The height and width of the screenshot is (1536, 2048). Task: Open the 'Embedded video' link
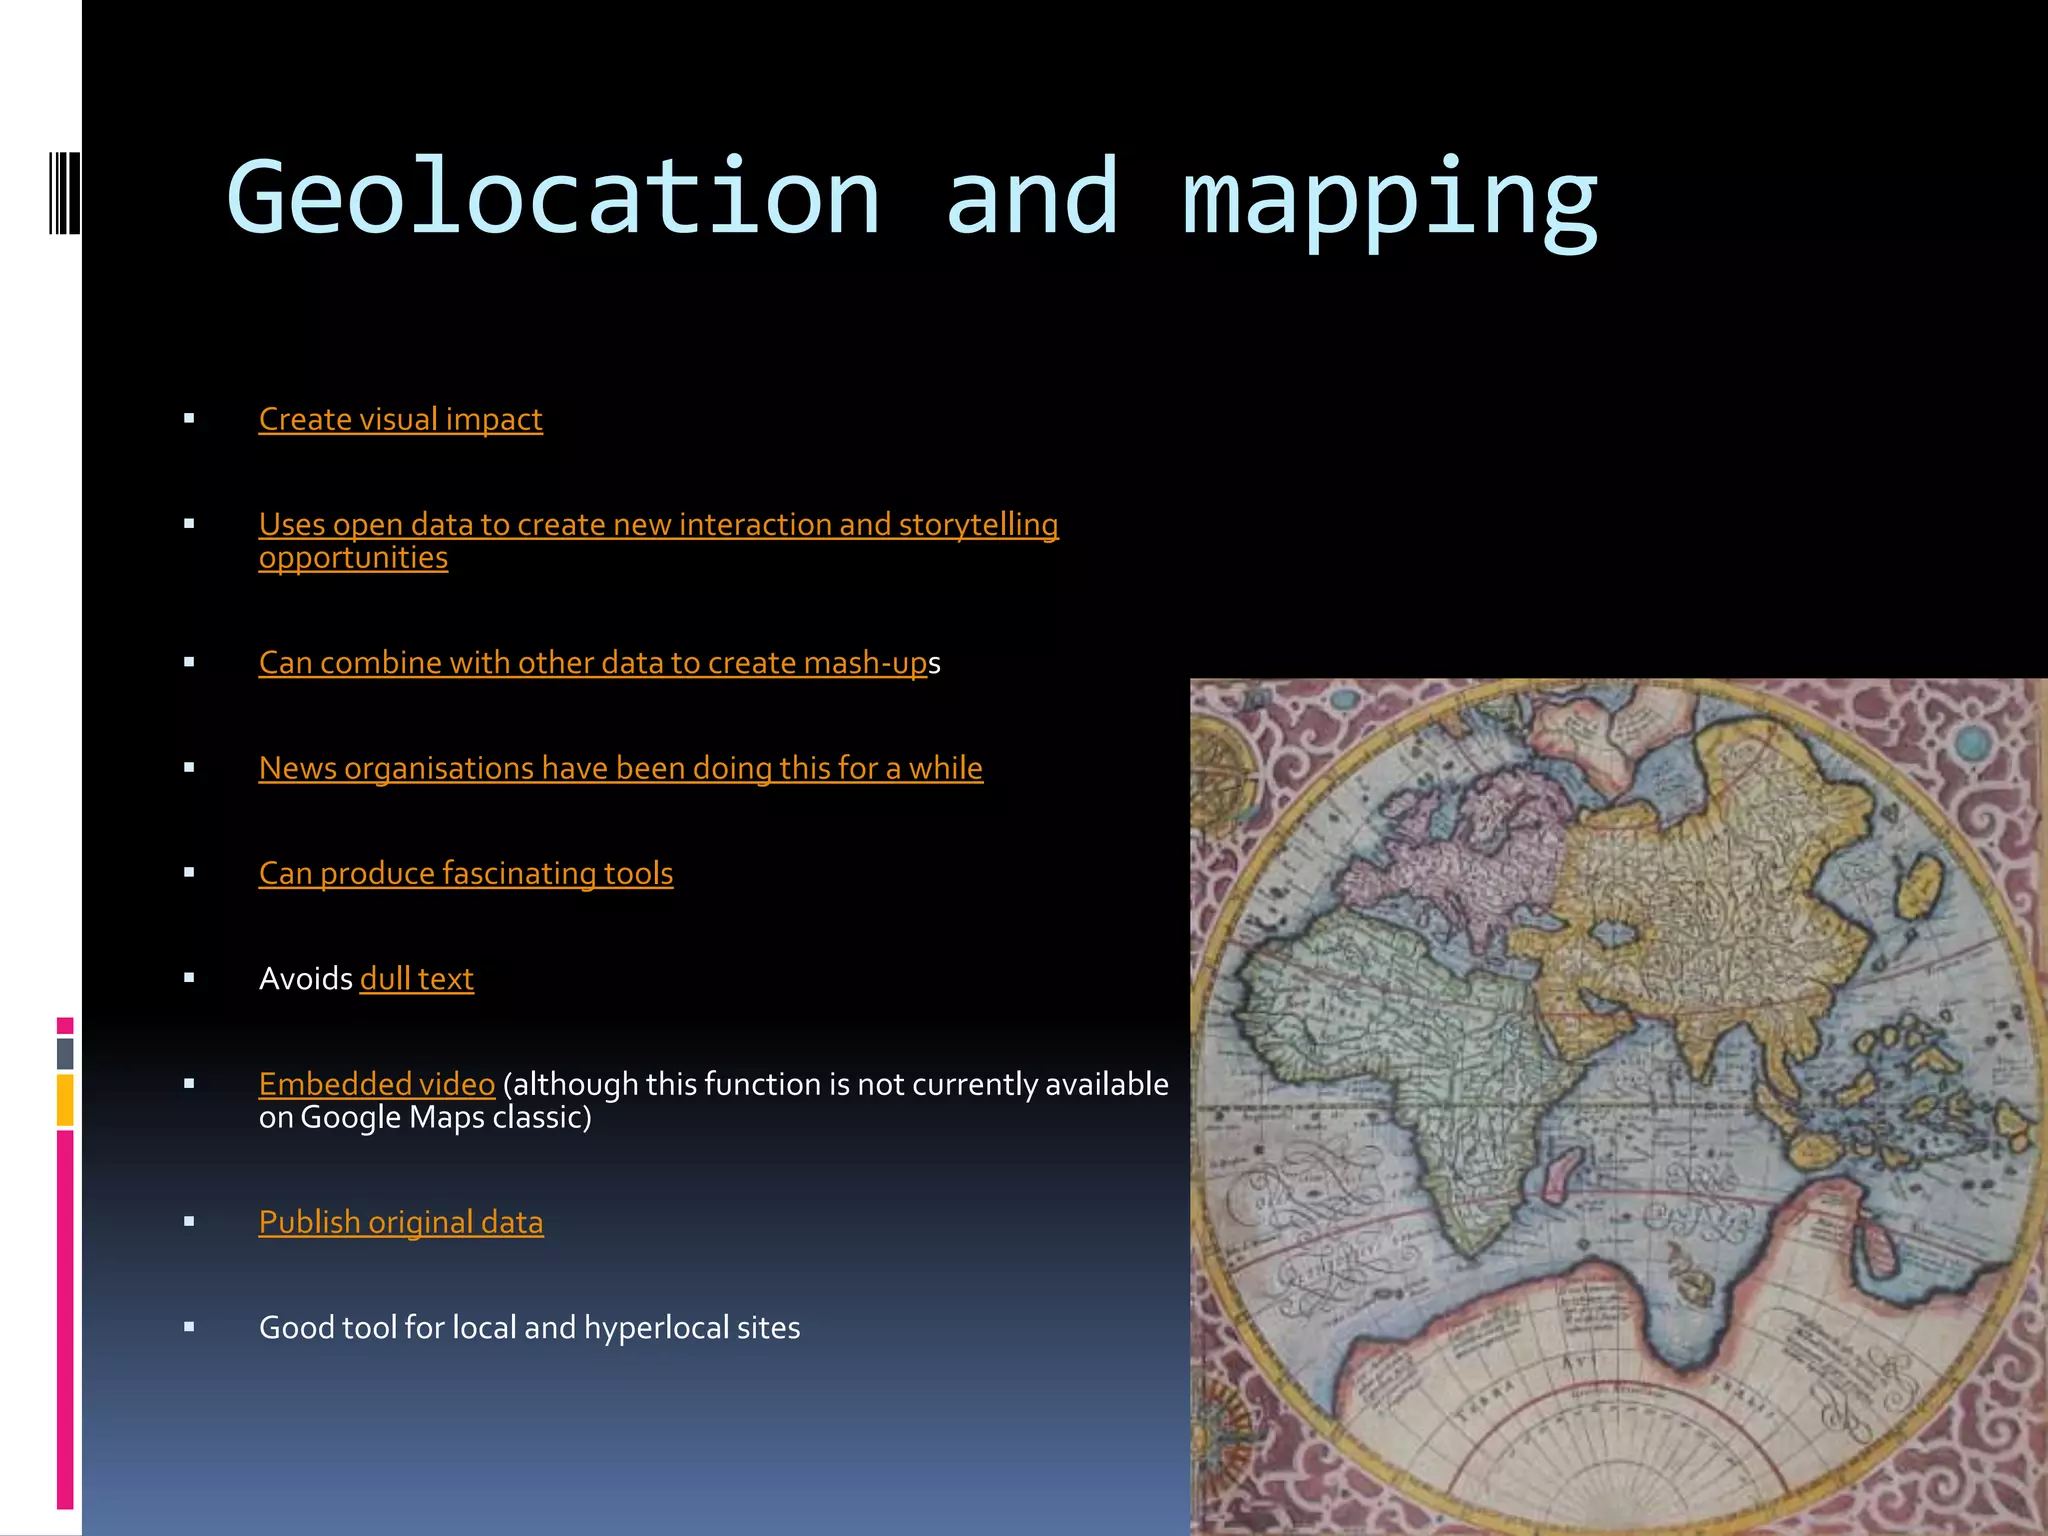377,1084
